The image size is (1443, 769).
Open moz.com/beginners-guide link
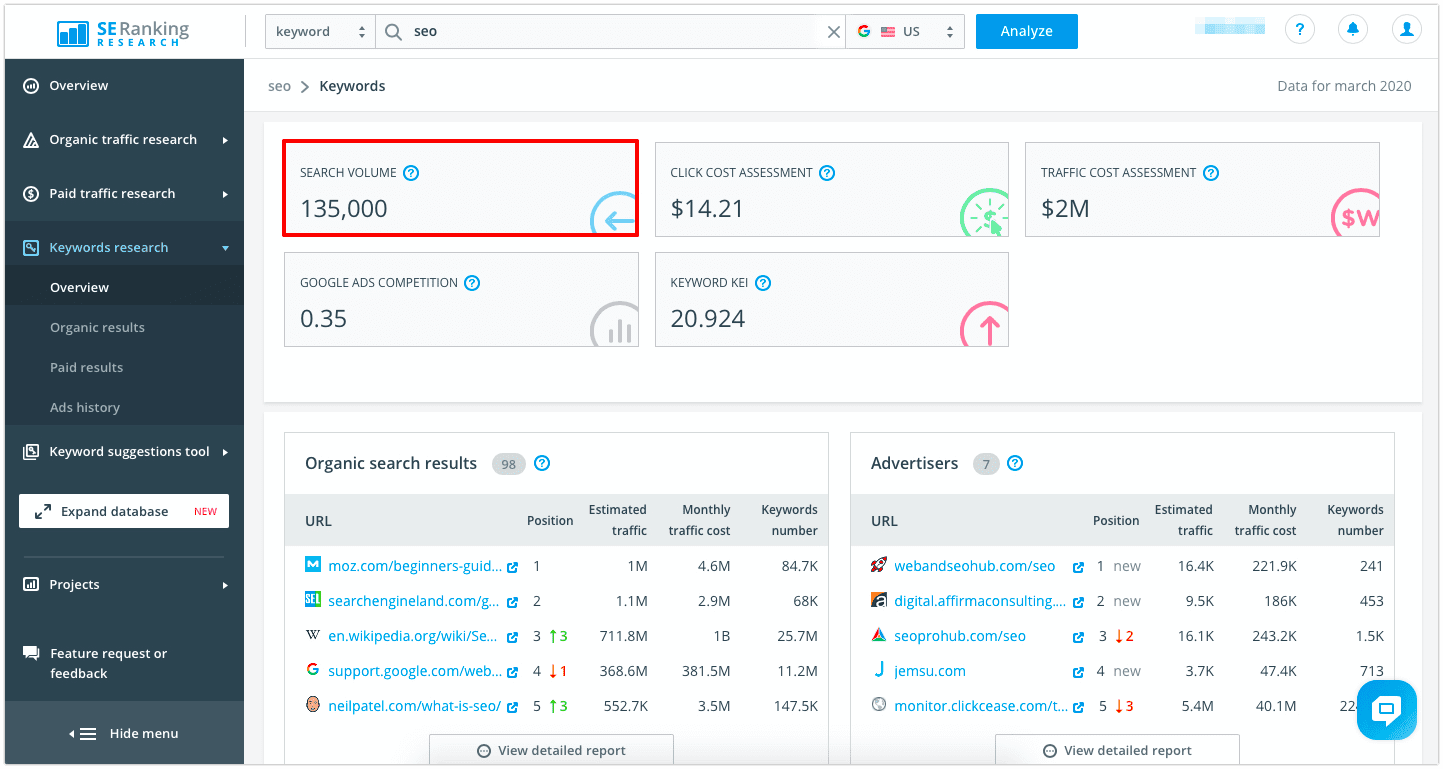(x=415, y=566)
